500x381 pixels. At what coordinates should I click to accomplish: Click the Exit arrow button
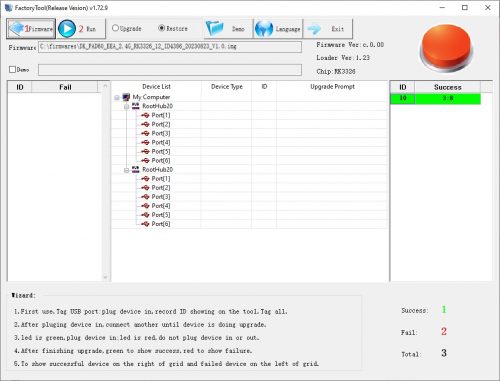pyautogui.click(x=328, y=29)
